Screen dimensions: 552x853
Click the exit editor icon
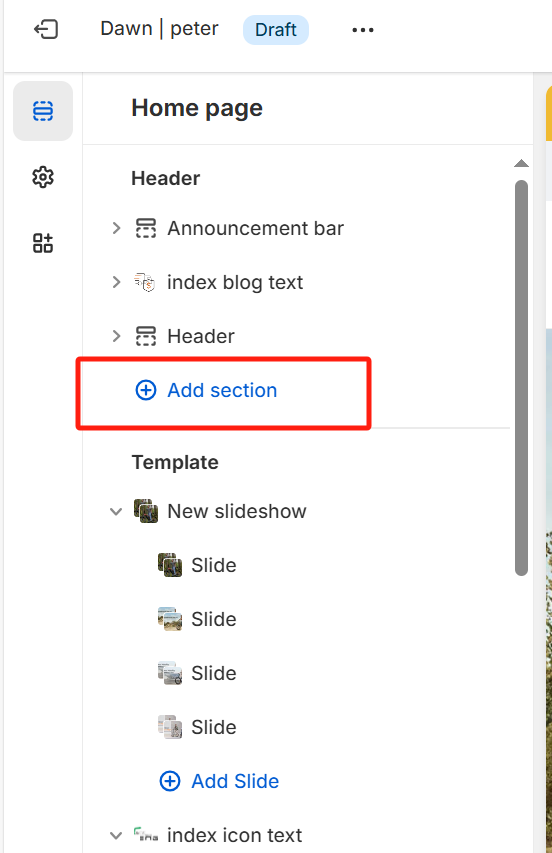pyautogui.click(x=46, y=29)
